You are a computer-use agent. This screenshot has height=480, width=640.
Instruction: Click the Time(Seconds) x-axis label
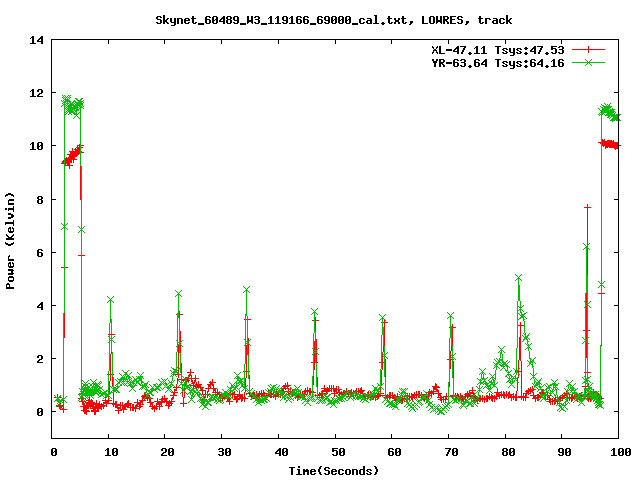[334, 470]
